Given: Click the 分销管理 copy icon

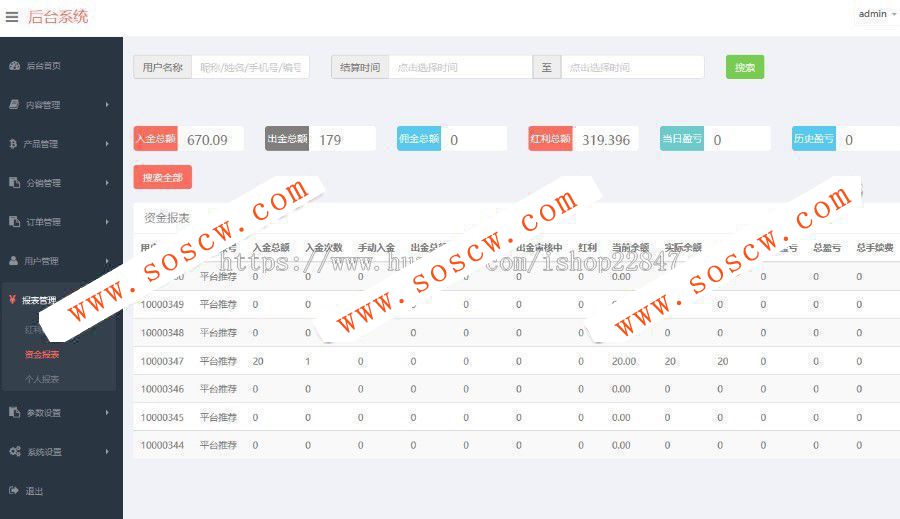Looking at the screenshot, I should 14,183.
